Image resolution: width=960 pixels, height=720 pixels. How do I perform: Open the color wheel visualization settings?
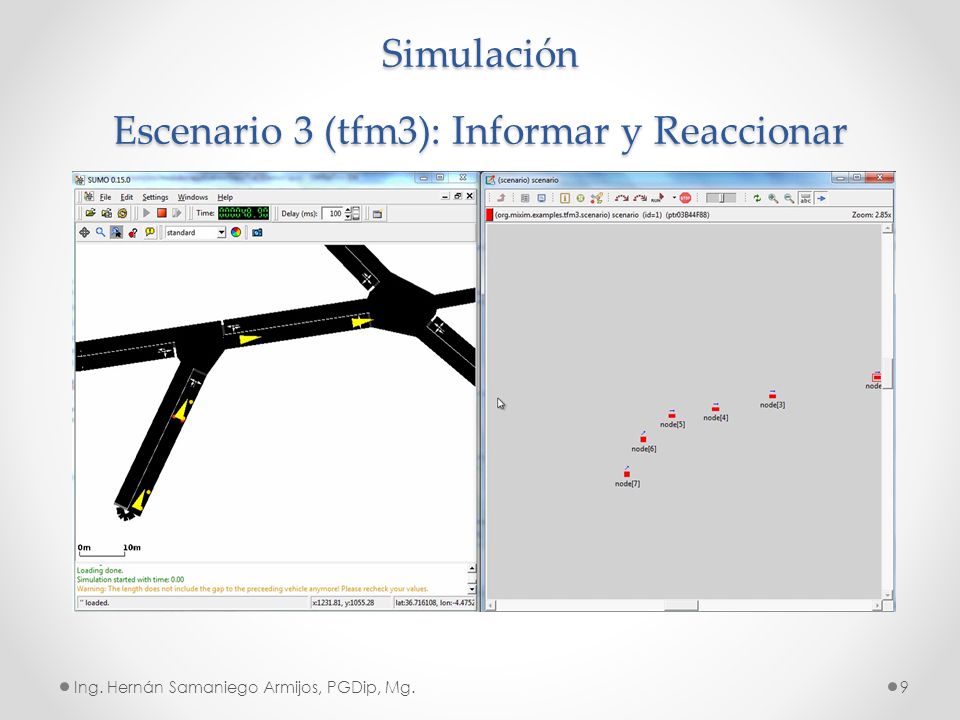pos(236,233)
